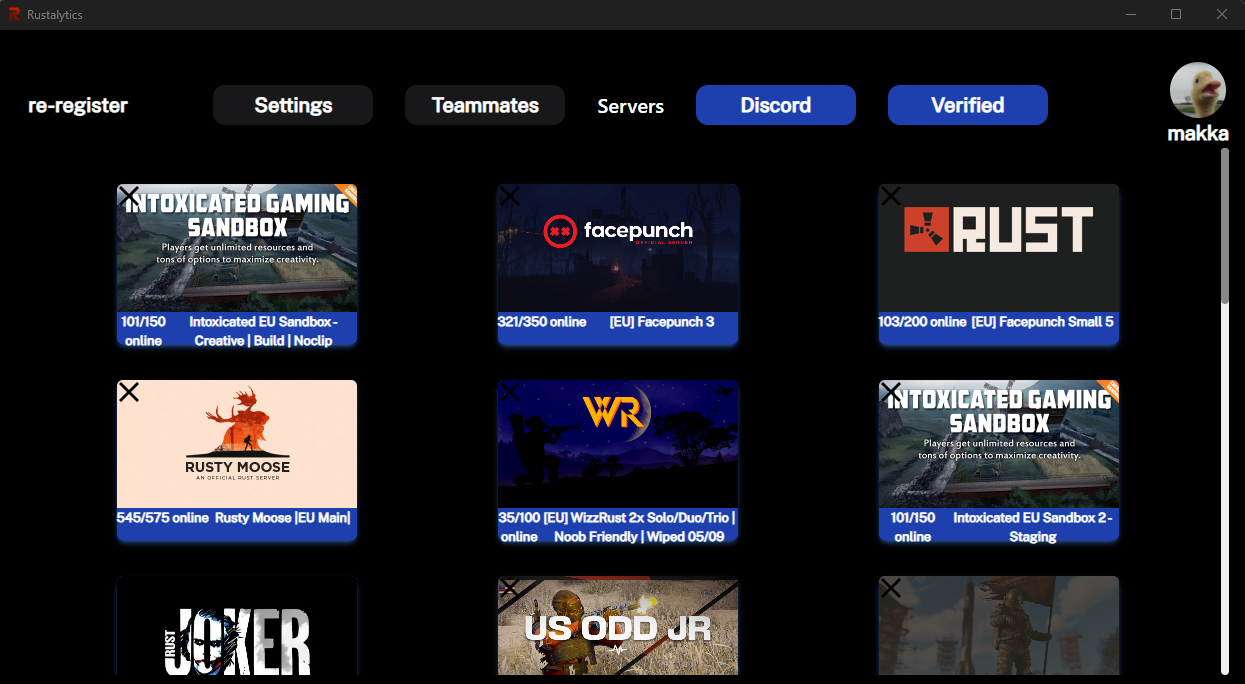Click X on Intoxicated EU Sandbox 2 Staging
Viewport: 1245px width, 684px height.
891,392
